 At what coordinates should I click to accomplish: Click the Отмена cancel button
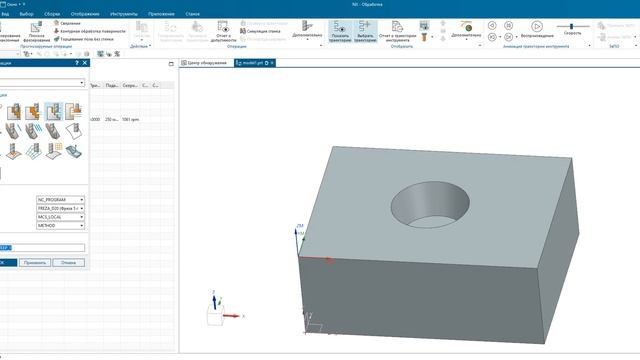pos(69,262)
